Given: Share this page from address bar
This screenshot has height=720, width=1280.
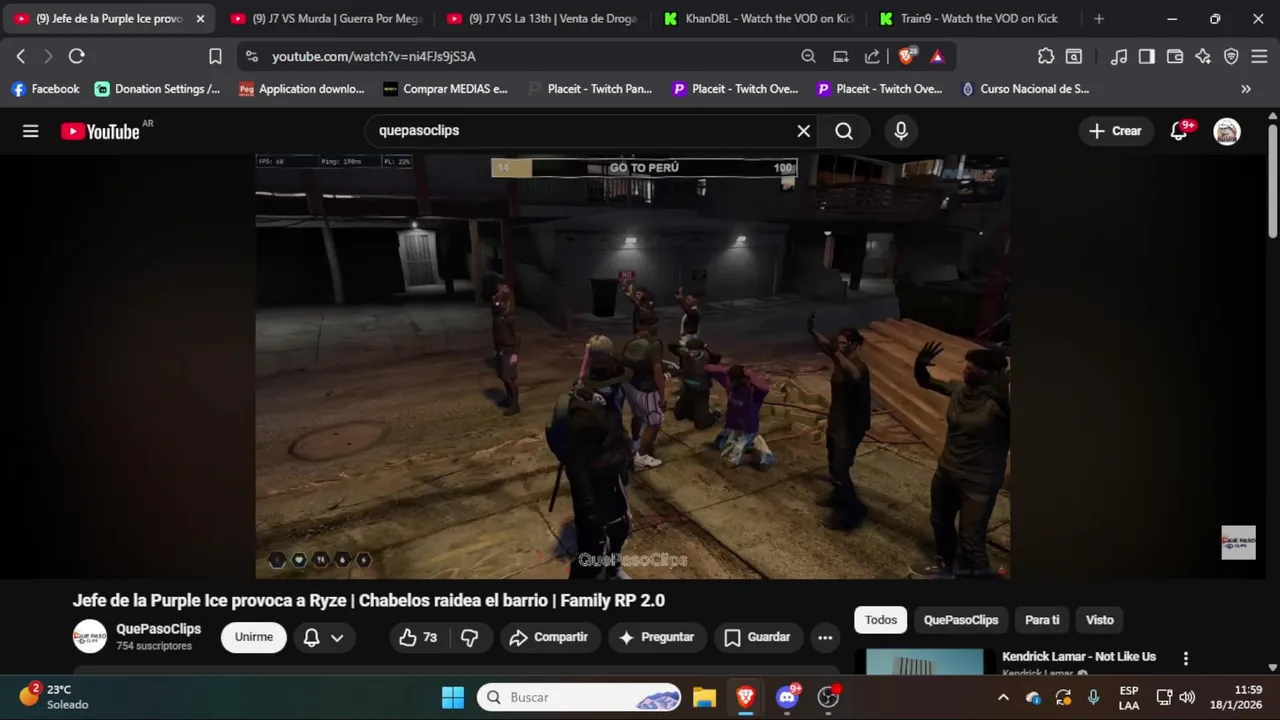Looking at the screenshot, I should pyautogui.click(x=872, y=56).
